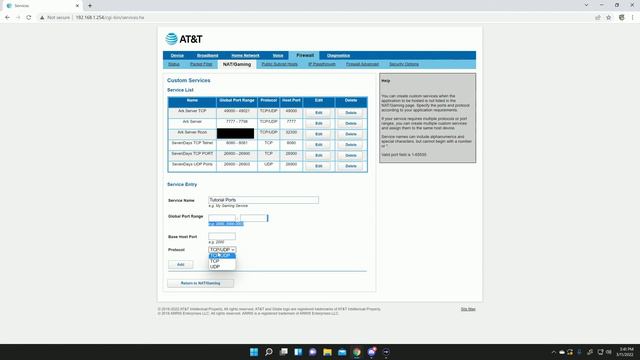Image resolution: width=640 pixels, height=360 pixels.
Task: Edit SevenDays TCP Telnet service
Action: 318,144
